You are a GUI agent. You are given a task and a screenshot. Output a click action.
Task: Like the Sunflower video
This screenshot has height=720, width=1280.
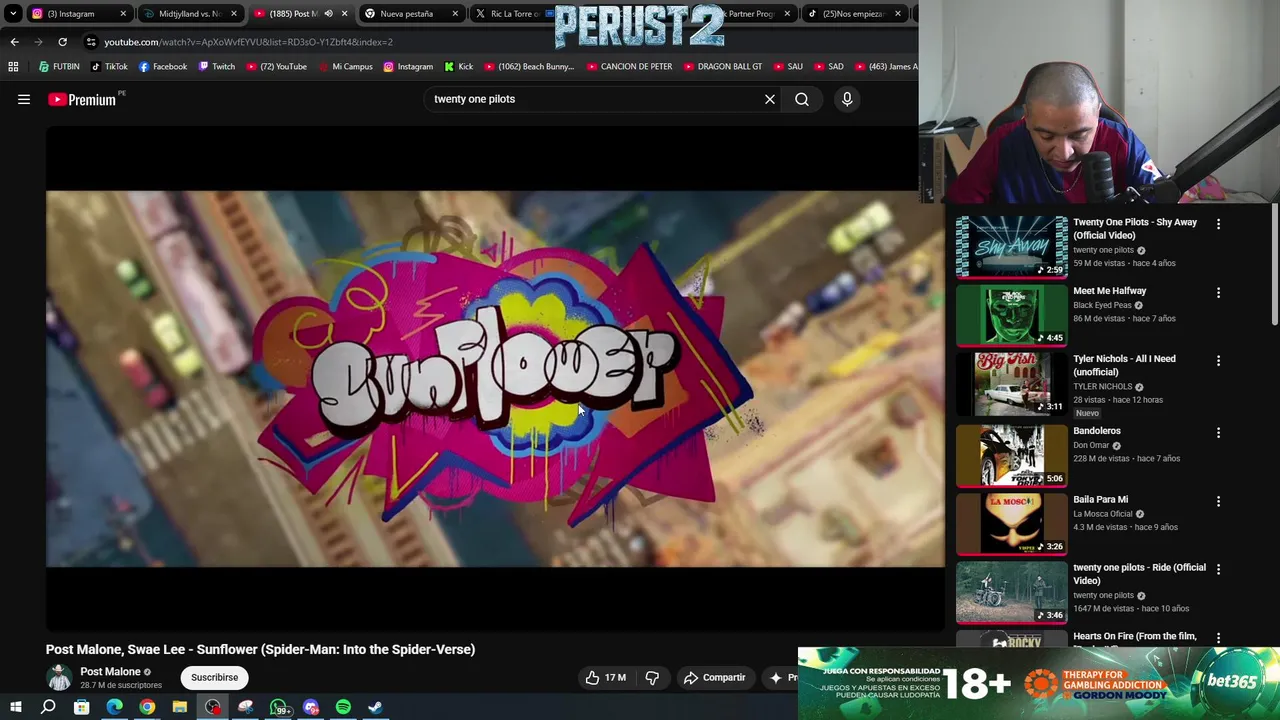[606, 677]
